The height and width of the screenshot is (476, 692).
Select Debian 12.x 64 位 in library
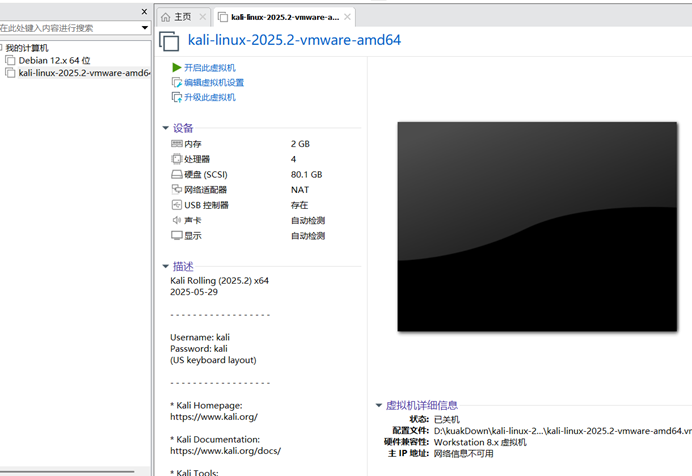[x=54, y=60]
